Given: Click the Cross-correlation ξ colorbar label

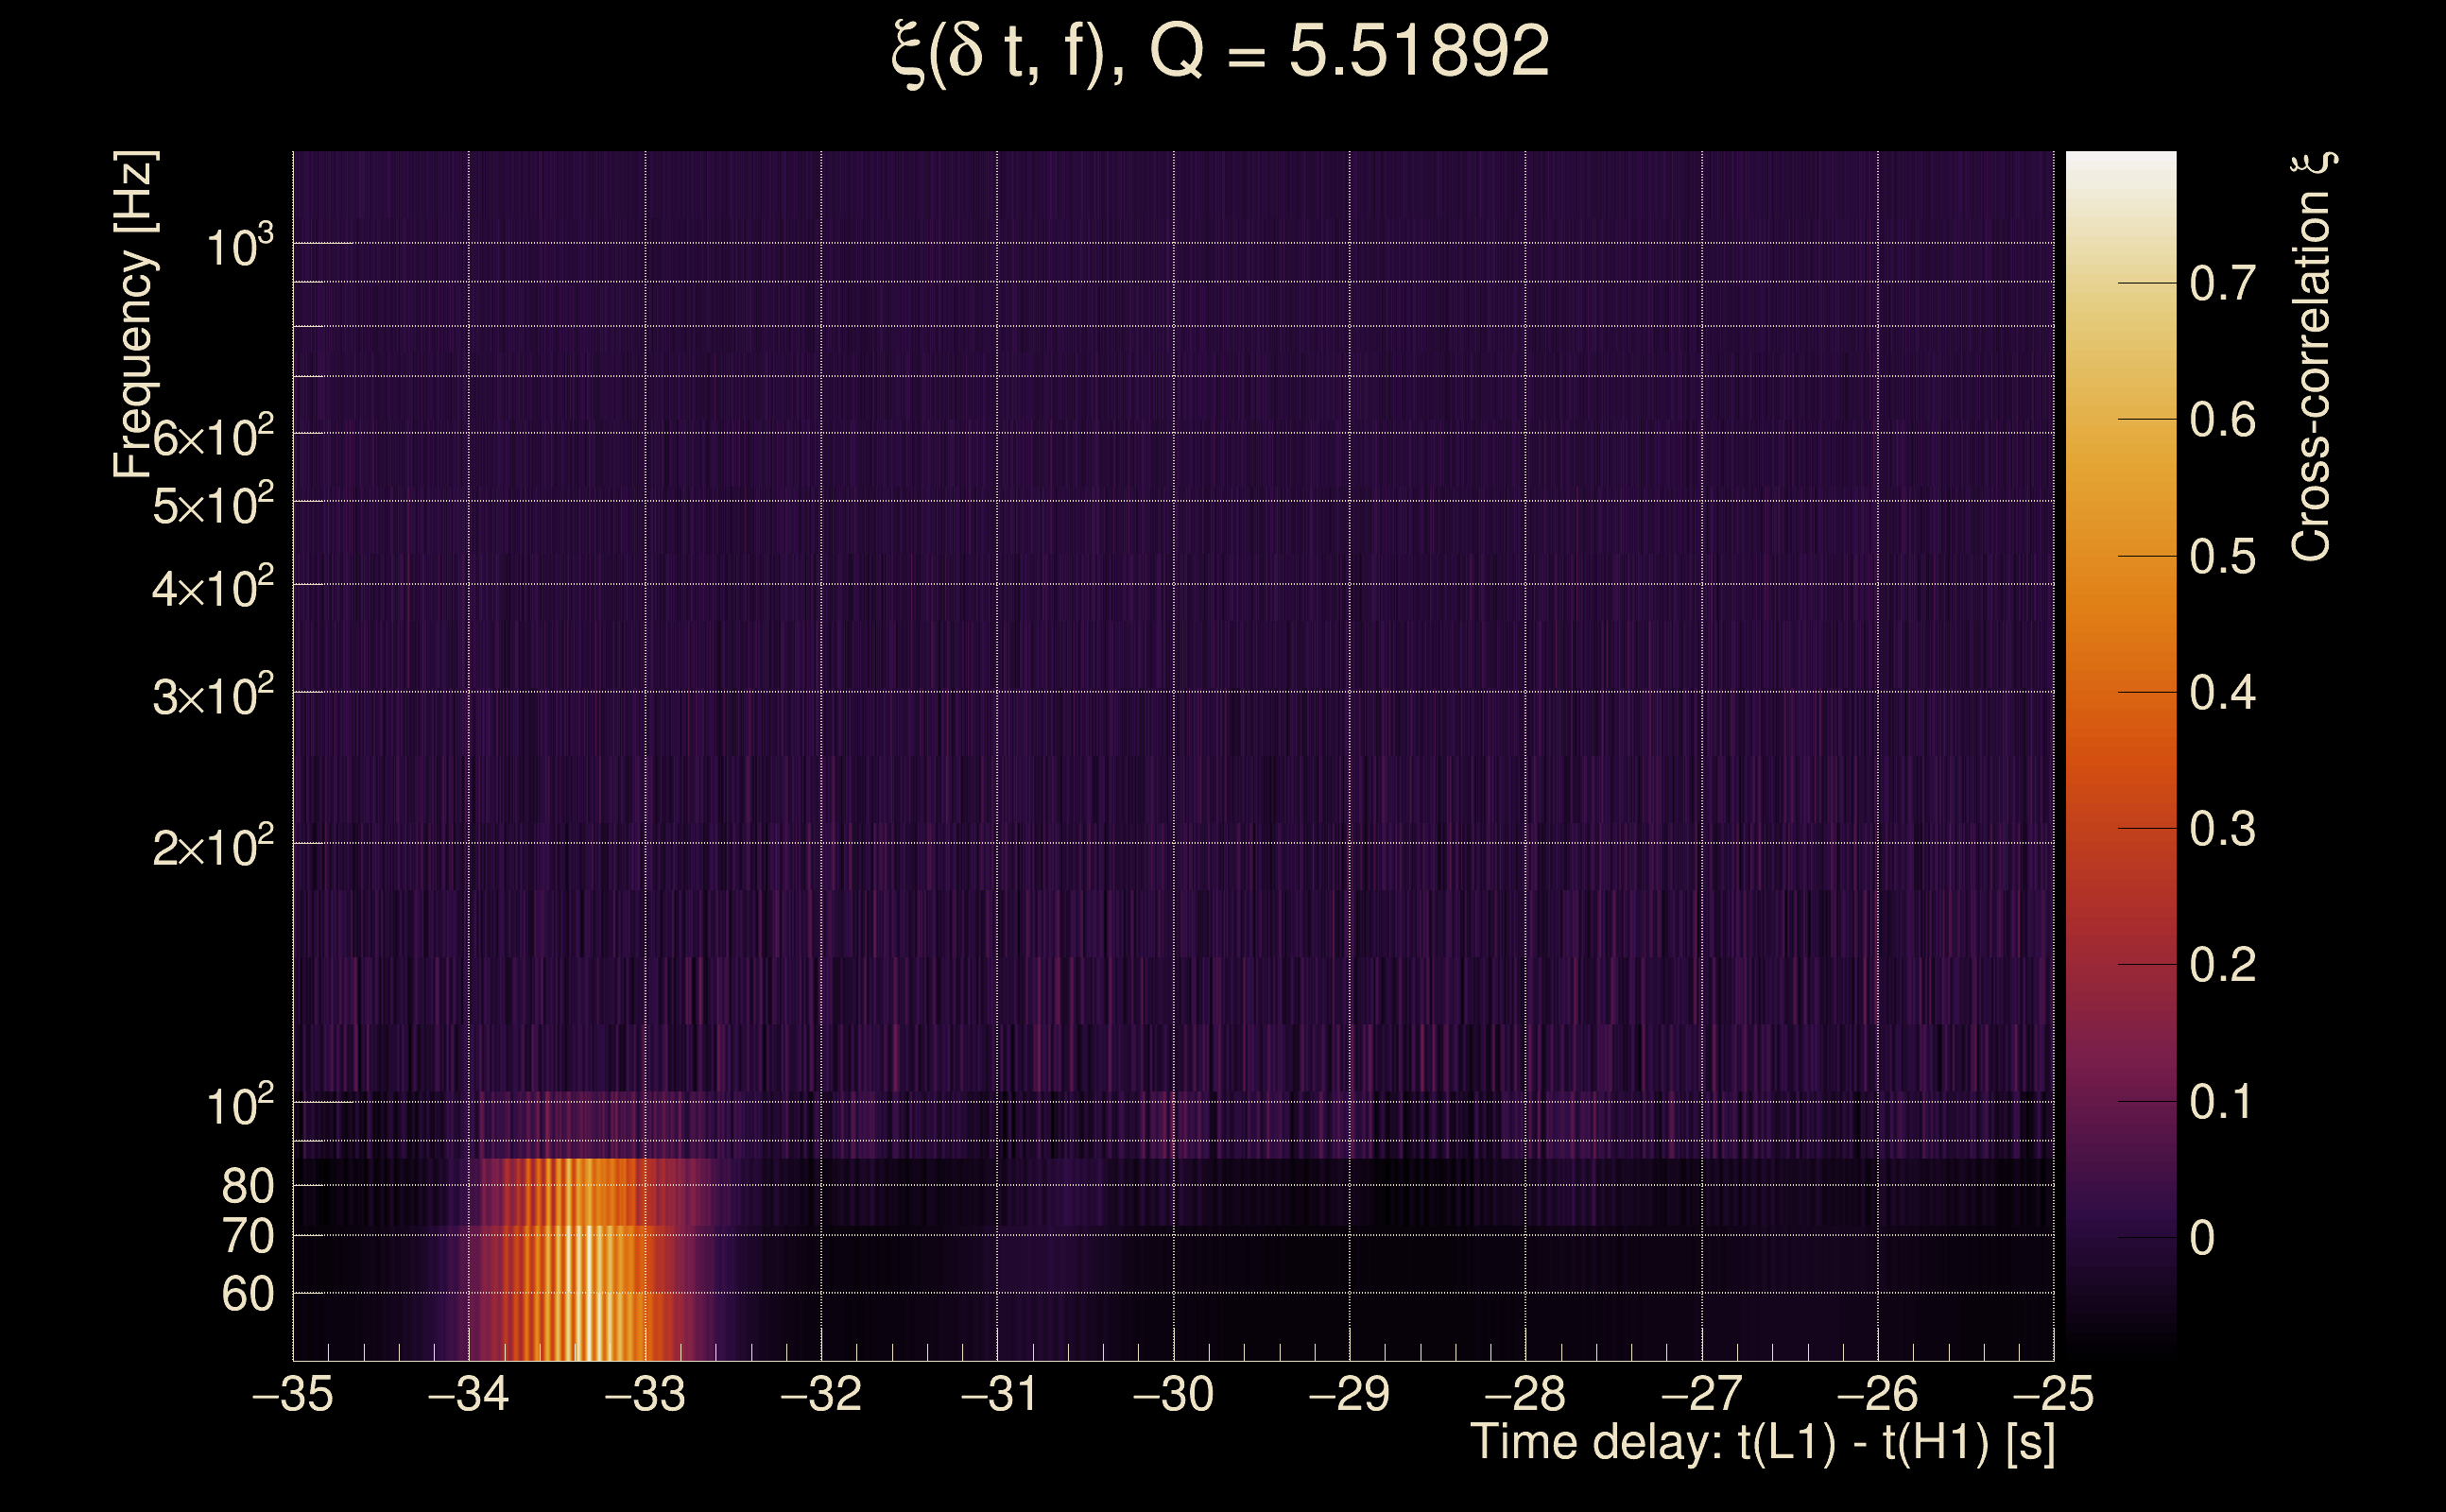Looking at the screenshot, I should 2311,356.
